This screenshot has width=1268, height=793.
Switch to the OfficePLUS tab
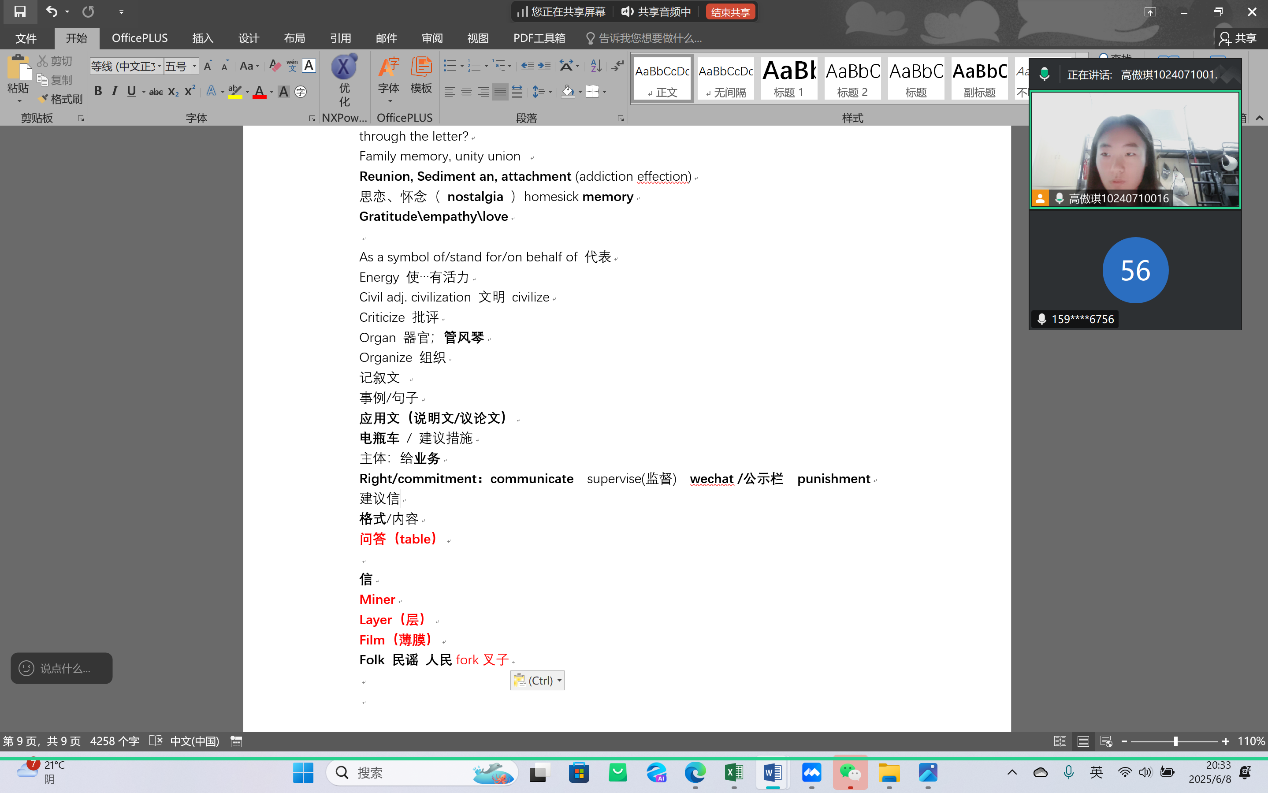click(x=140, y=38)
